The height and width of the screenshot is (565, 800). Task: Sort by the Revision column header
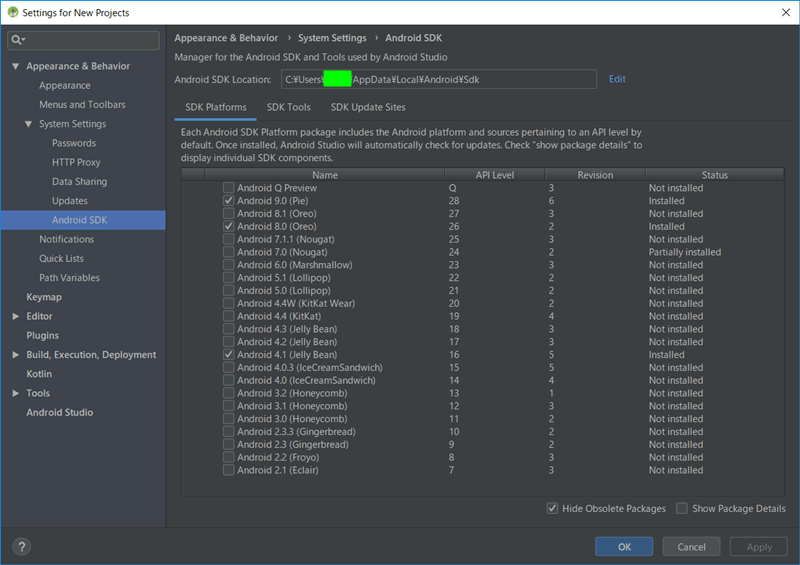pyautogui.click(x=595, y=175)
